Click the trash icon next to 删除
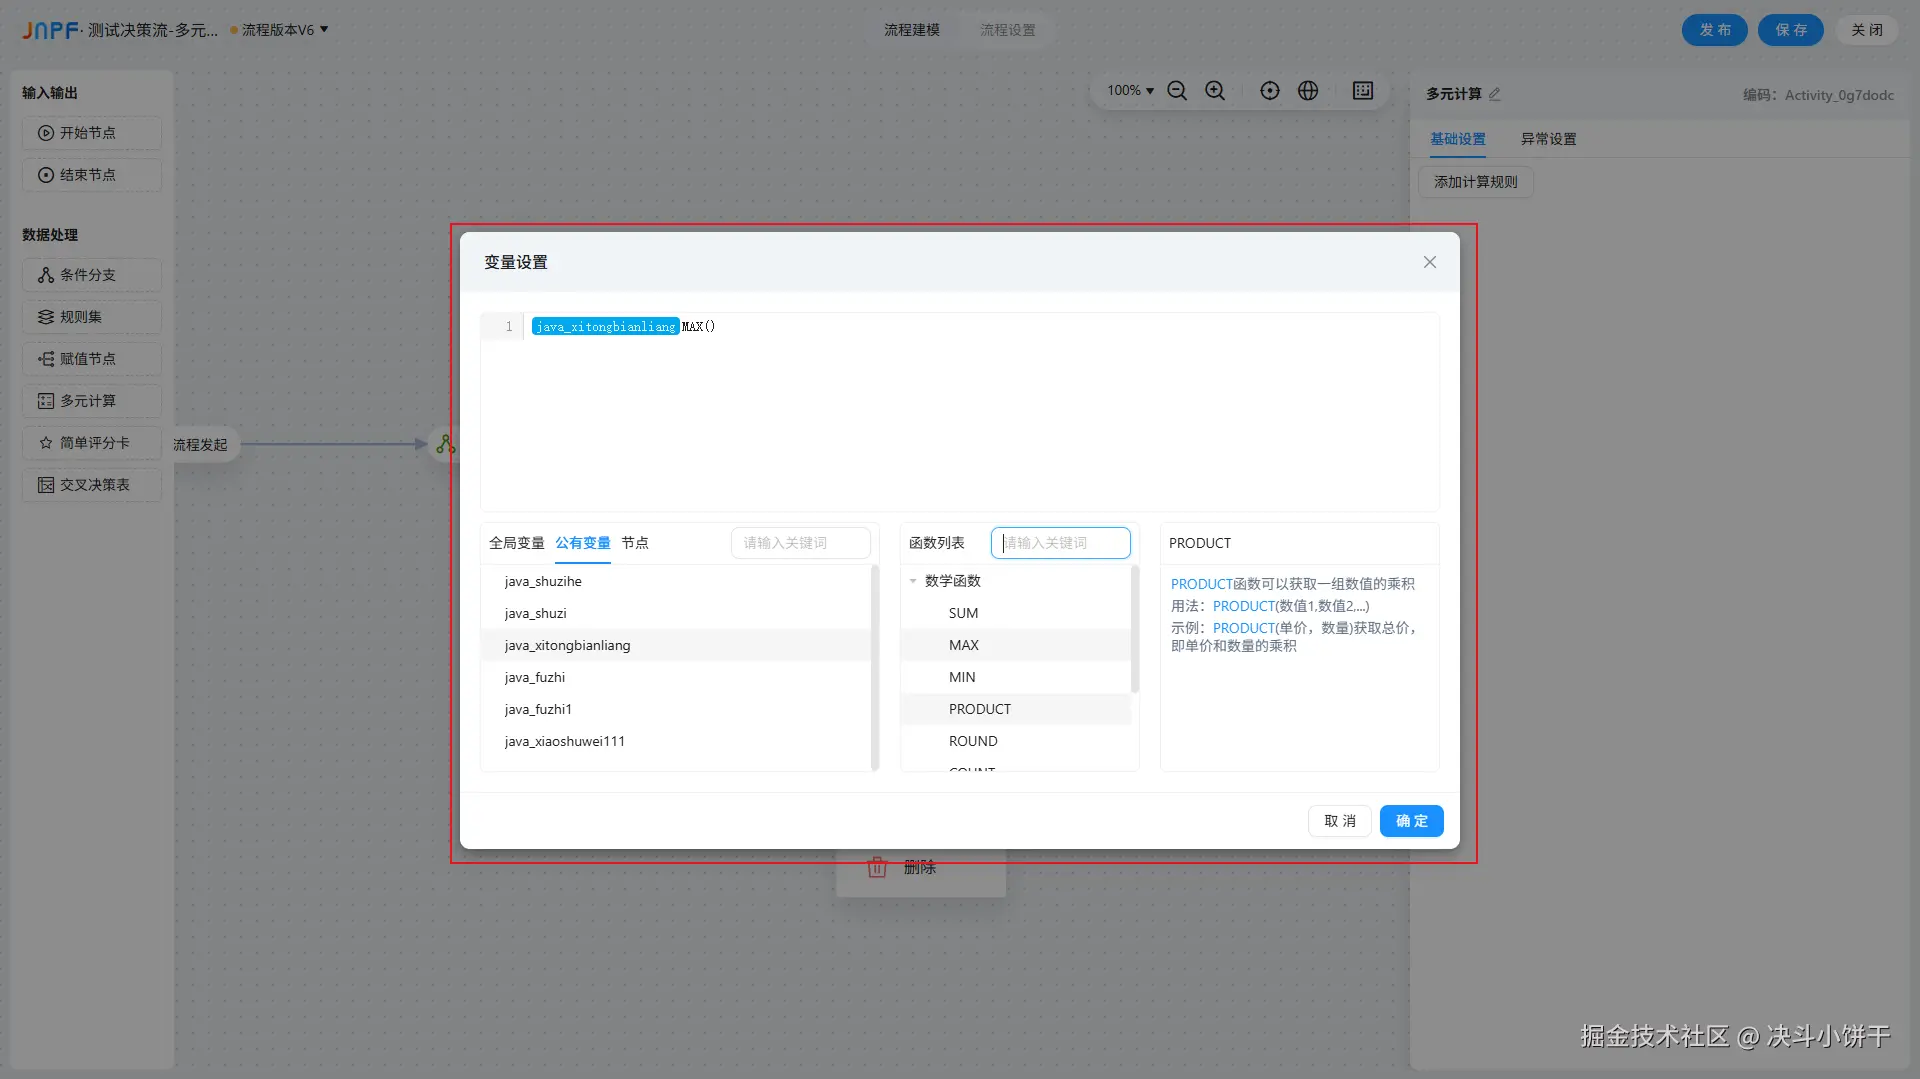 pyautogui.click(x=877, y=867)
